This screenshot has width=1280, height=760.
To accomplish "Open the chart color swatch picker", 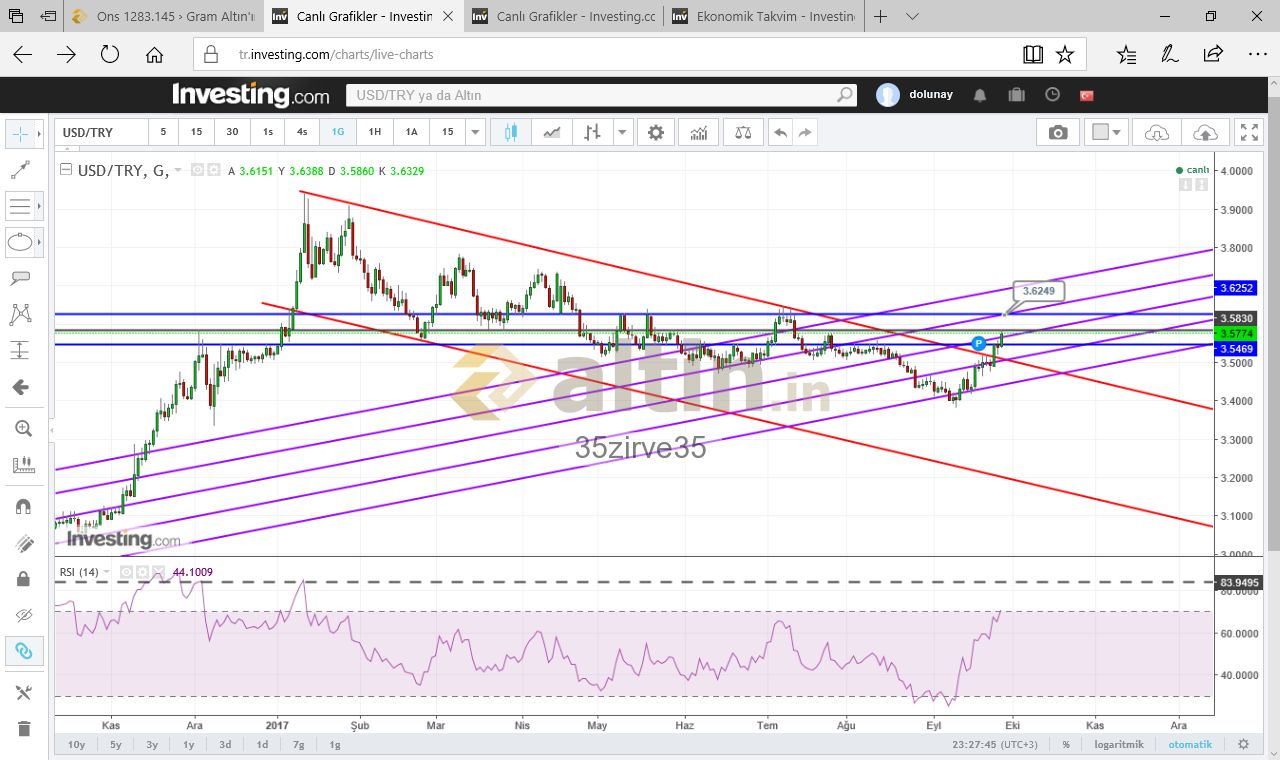I will pyautogui.click(x=1106, y=132).
